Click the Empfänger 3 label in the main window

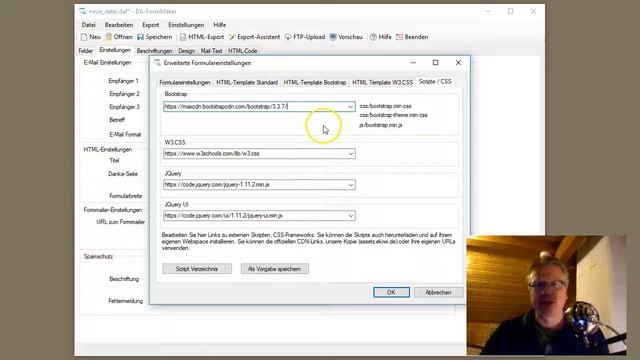coord(124,107)
